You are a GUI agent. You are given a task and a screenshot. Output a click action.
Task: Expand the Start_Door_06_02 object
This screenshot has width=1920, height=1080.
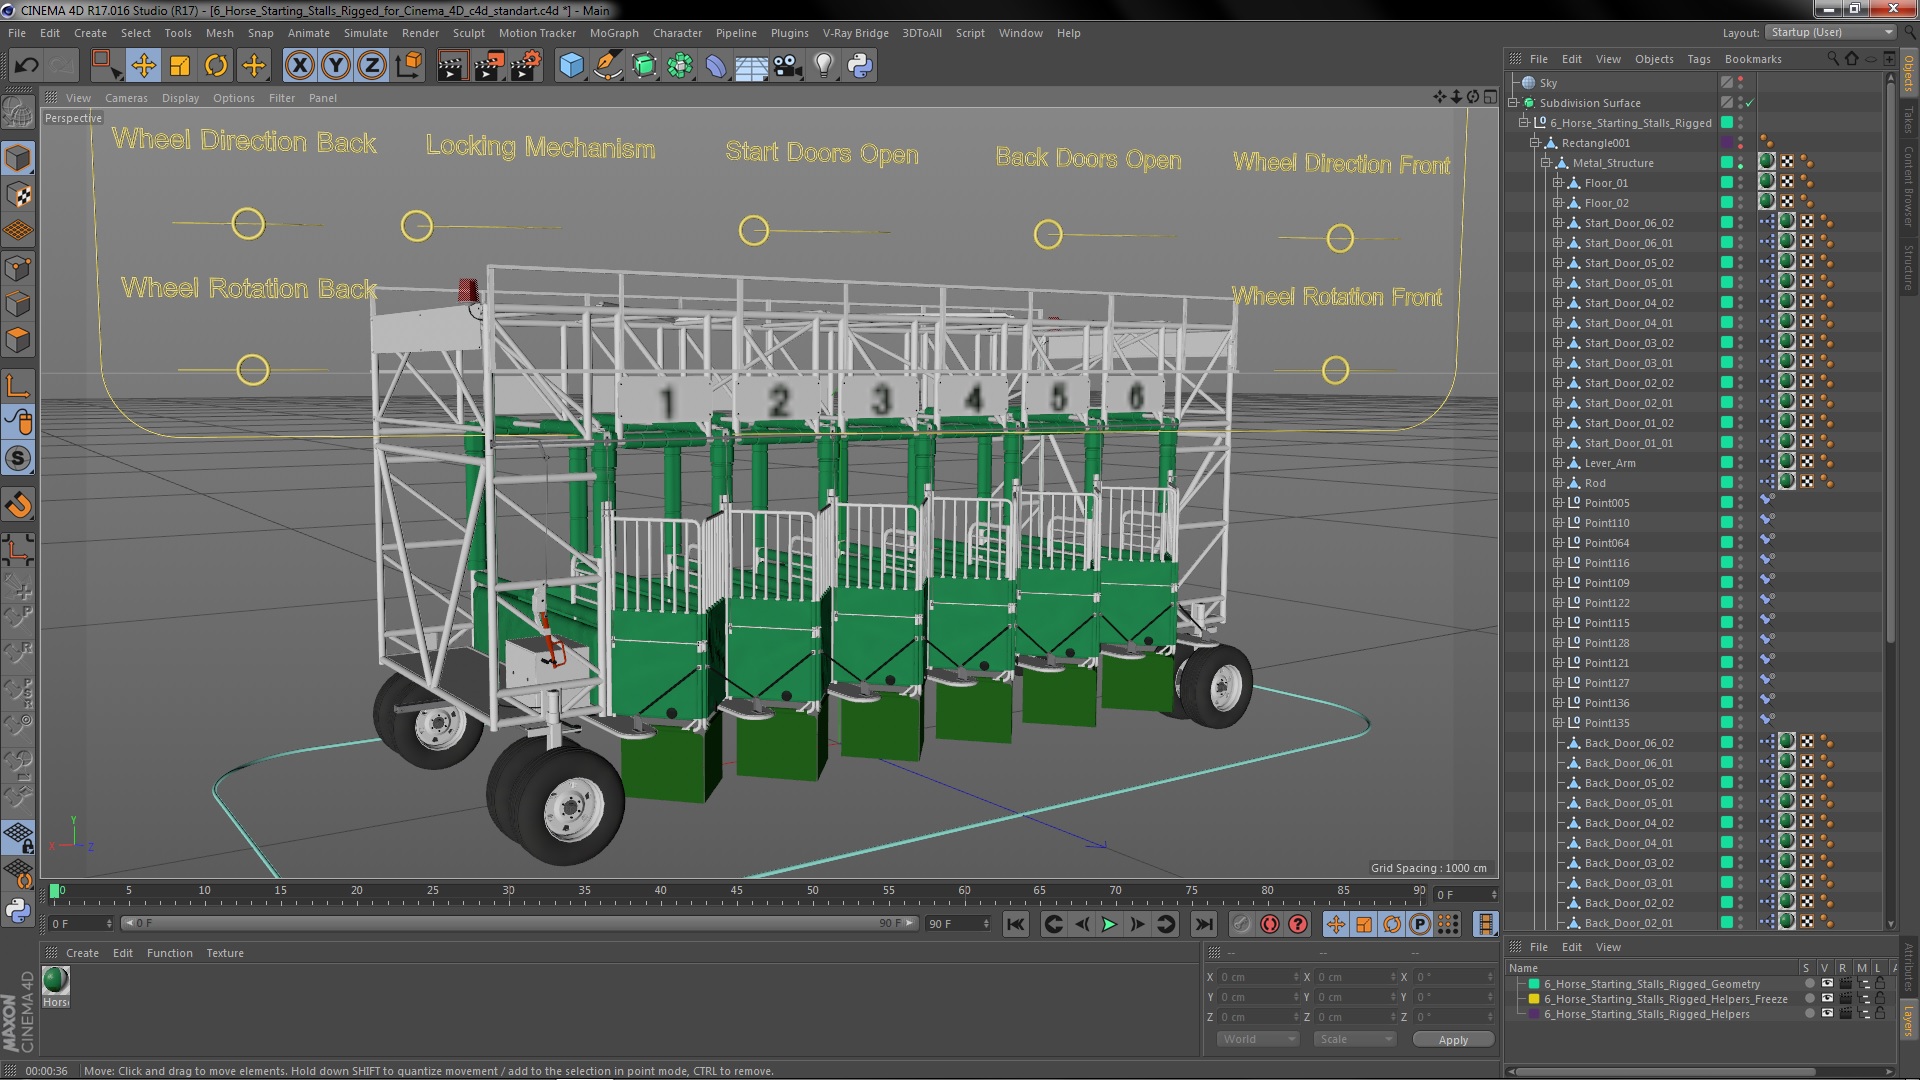pos(1557,223)
